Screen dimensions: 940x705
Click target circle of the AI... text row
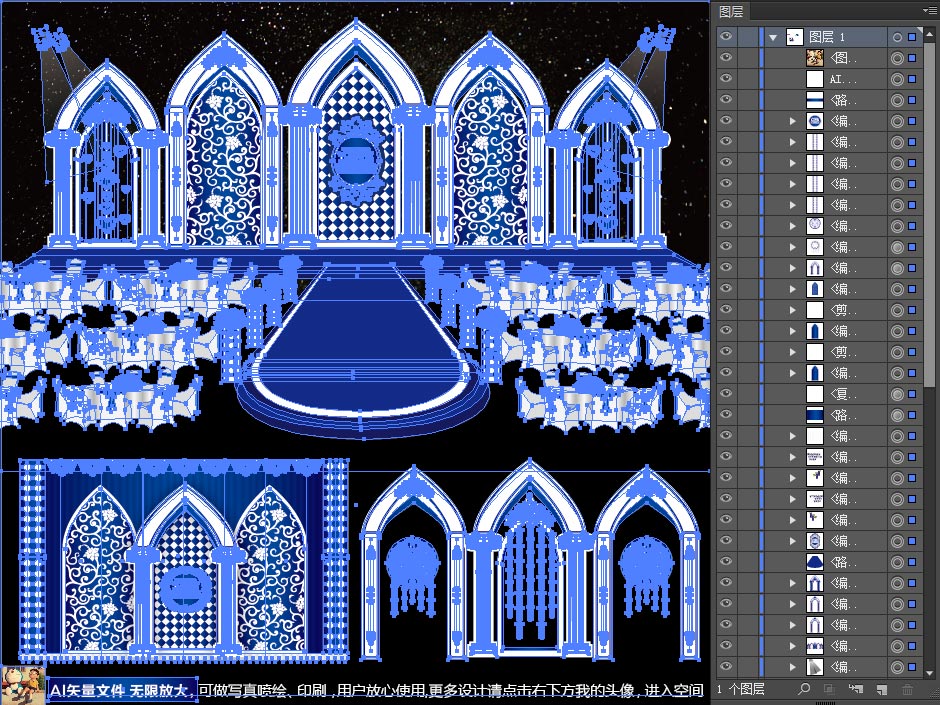tap(897, 79)
